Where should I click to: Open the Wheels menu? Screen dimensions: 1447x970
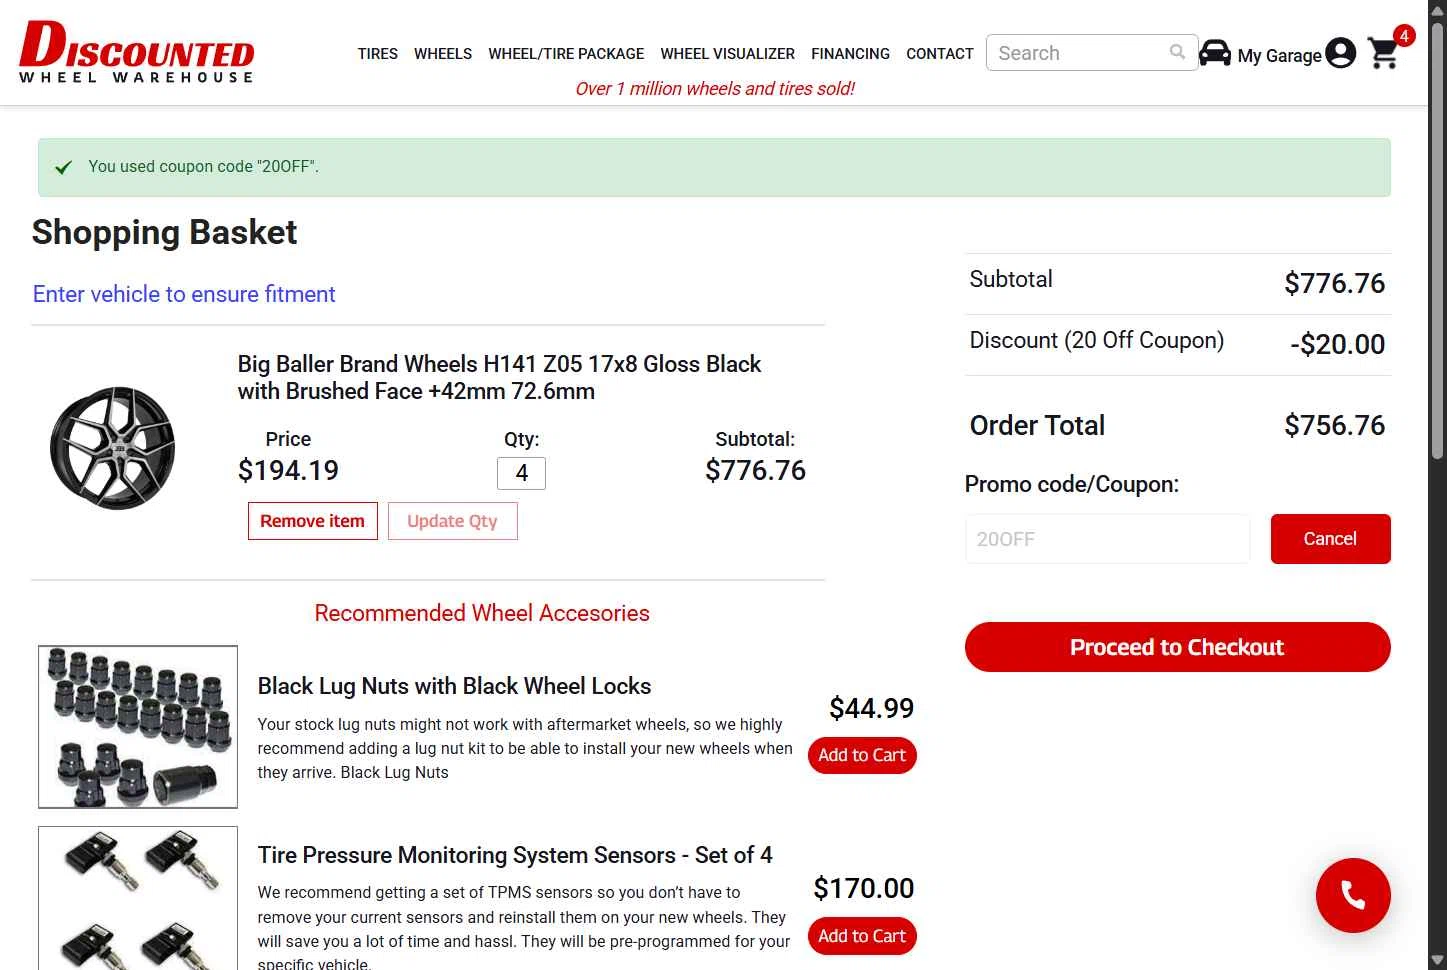point(443,54)
